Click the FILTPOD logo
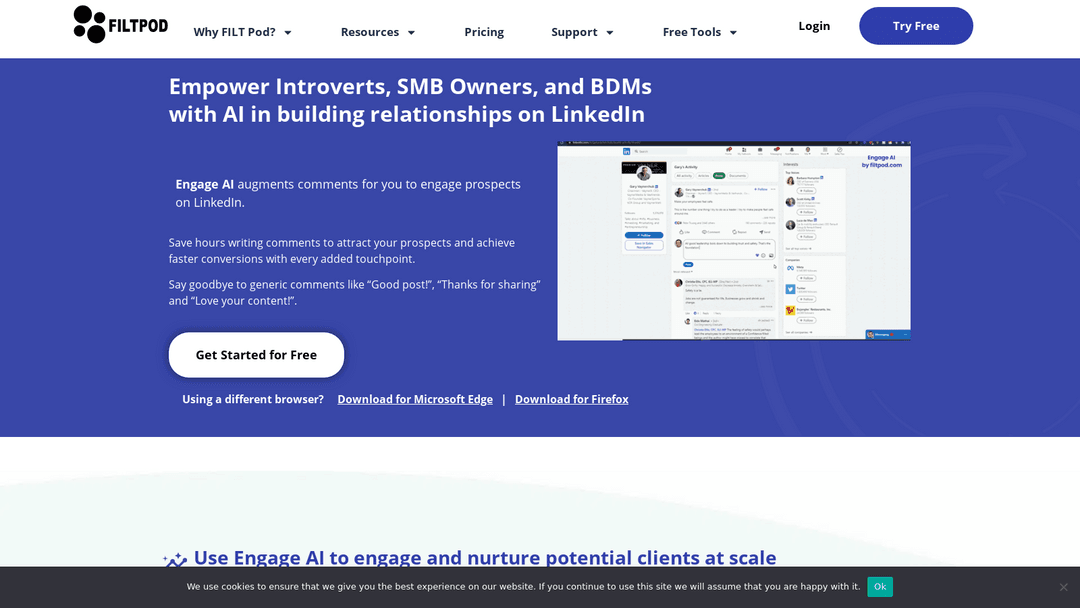Image resolution: width=1080 pixels, height=608 pixels. pos(121,25)
